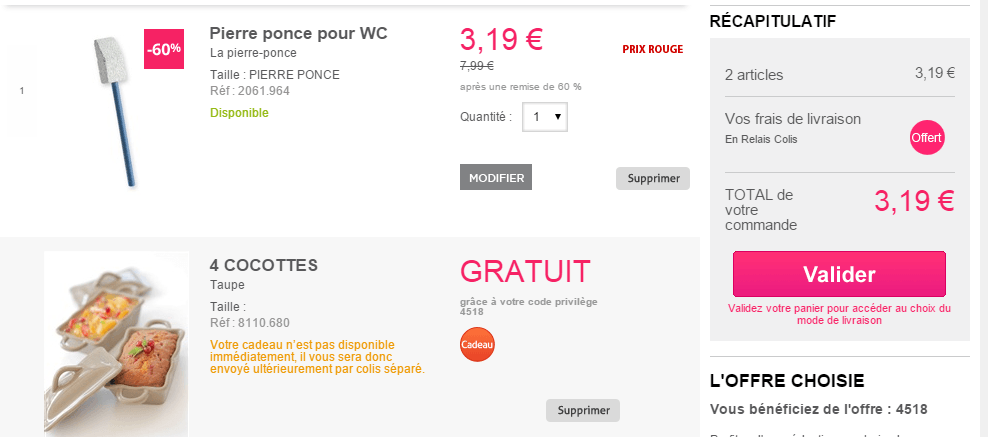Click the 2 articles summary line

[754, 74]
